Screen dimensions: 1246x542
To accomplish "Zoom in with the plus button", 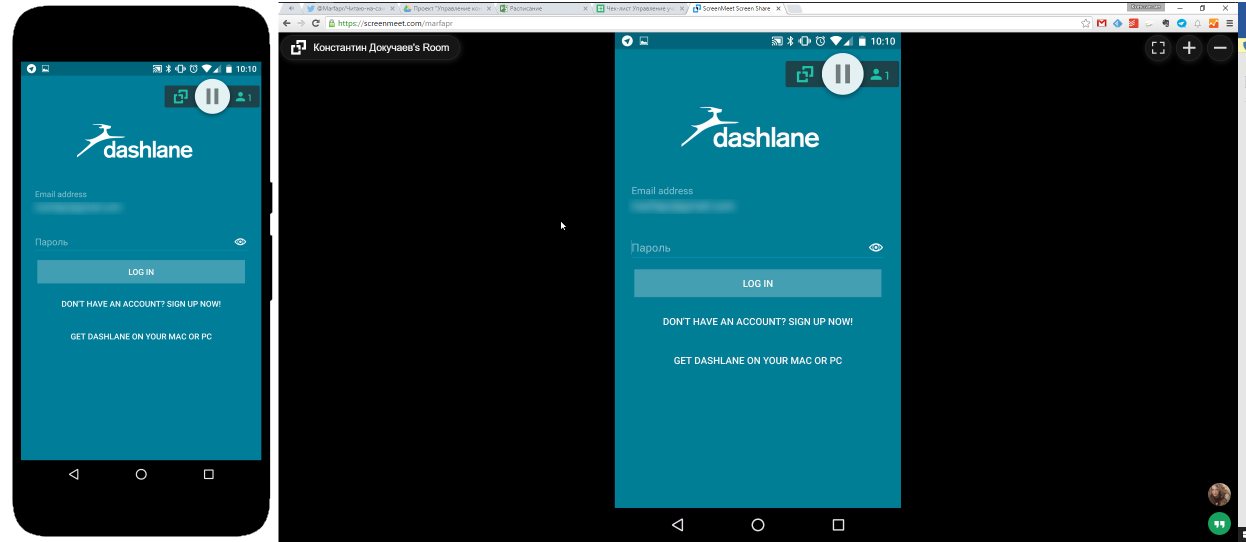I will click(1188, 48).
